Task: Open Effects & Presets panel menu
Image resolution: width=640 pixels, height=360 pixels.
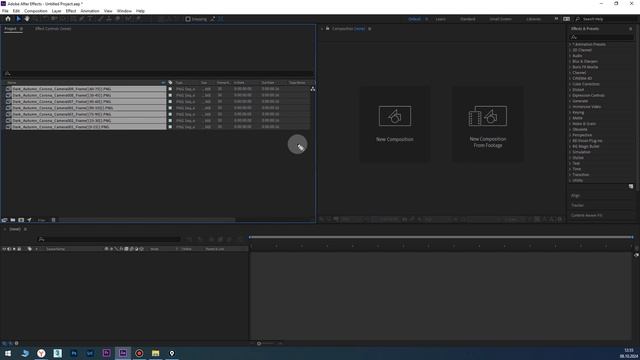Action: [631, 29]
